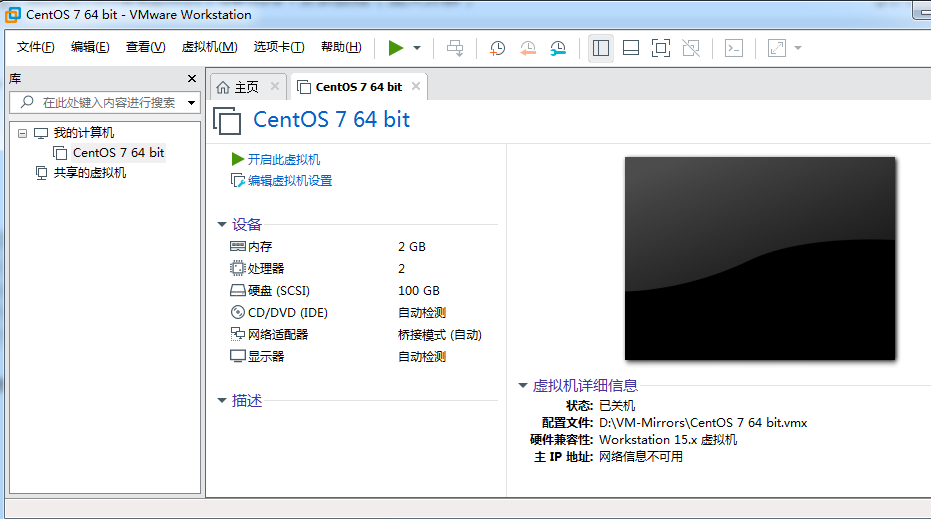Click the virtual machine screen thumbnail
The height and width of the screenshot is (519, 931).
pos(760,258)
